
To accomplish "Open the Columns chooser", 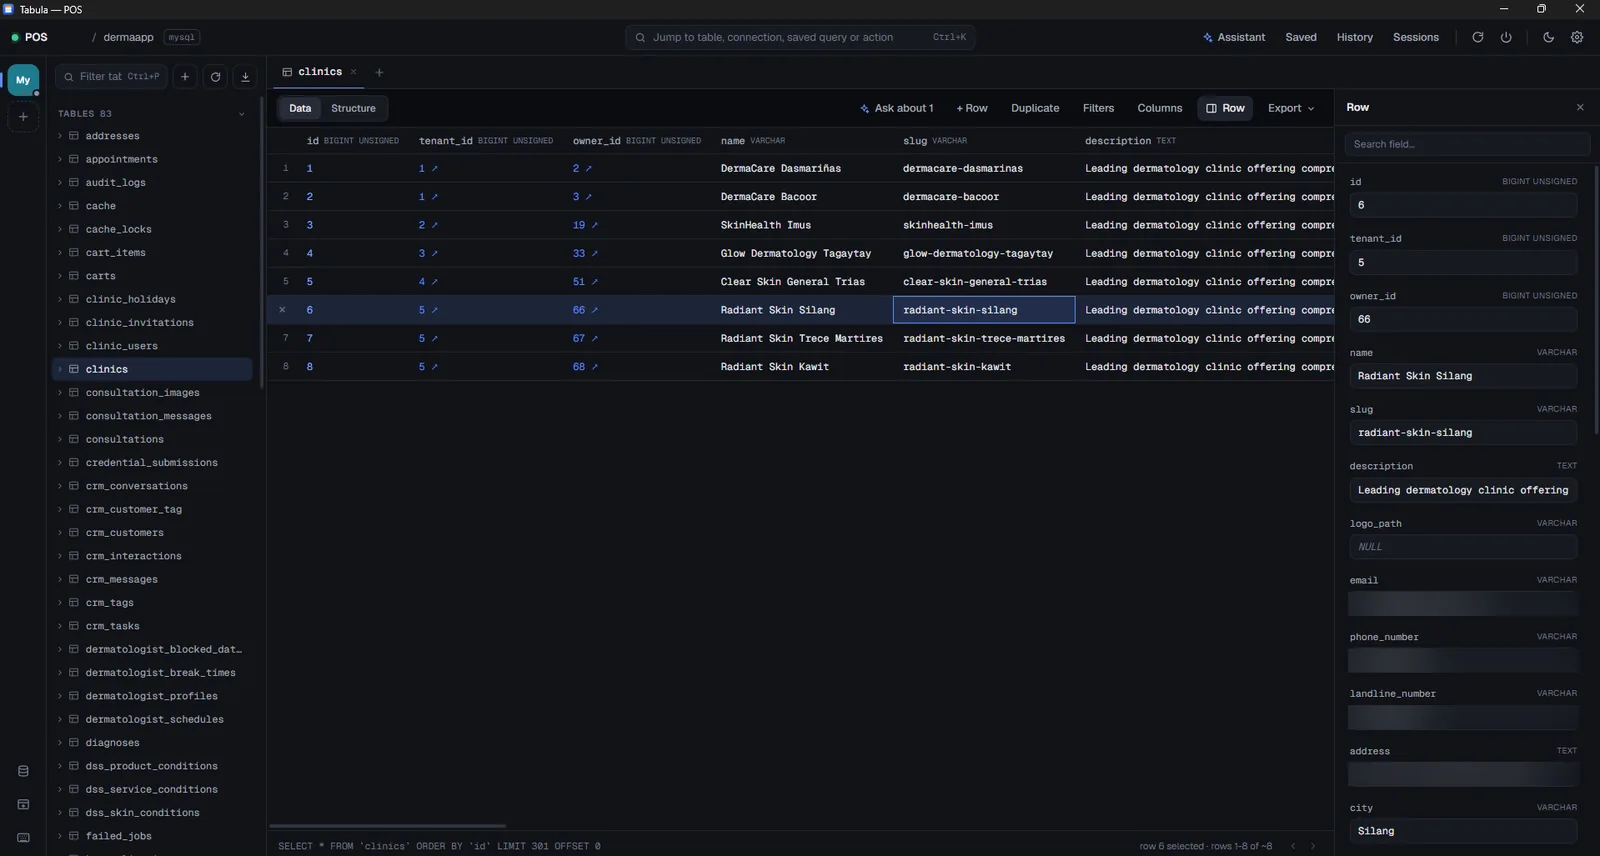I will point(1160,108).
